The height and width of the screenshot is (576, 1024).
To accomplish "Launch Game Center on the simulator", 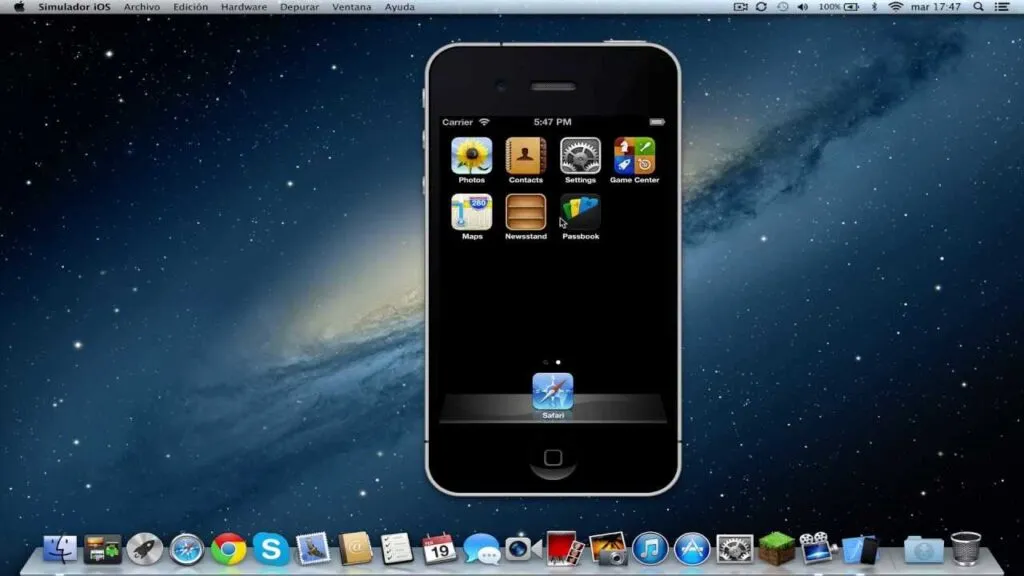I will pos(634,156).
